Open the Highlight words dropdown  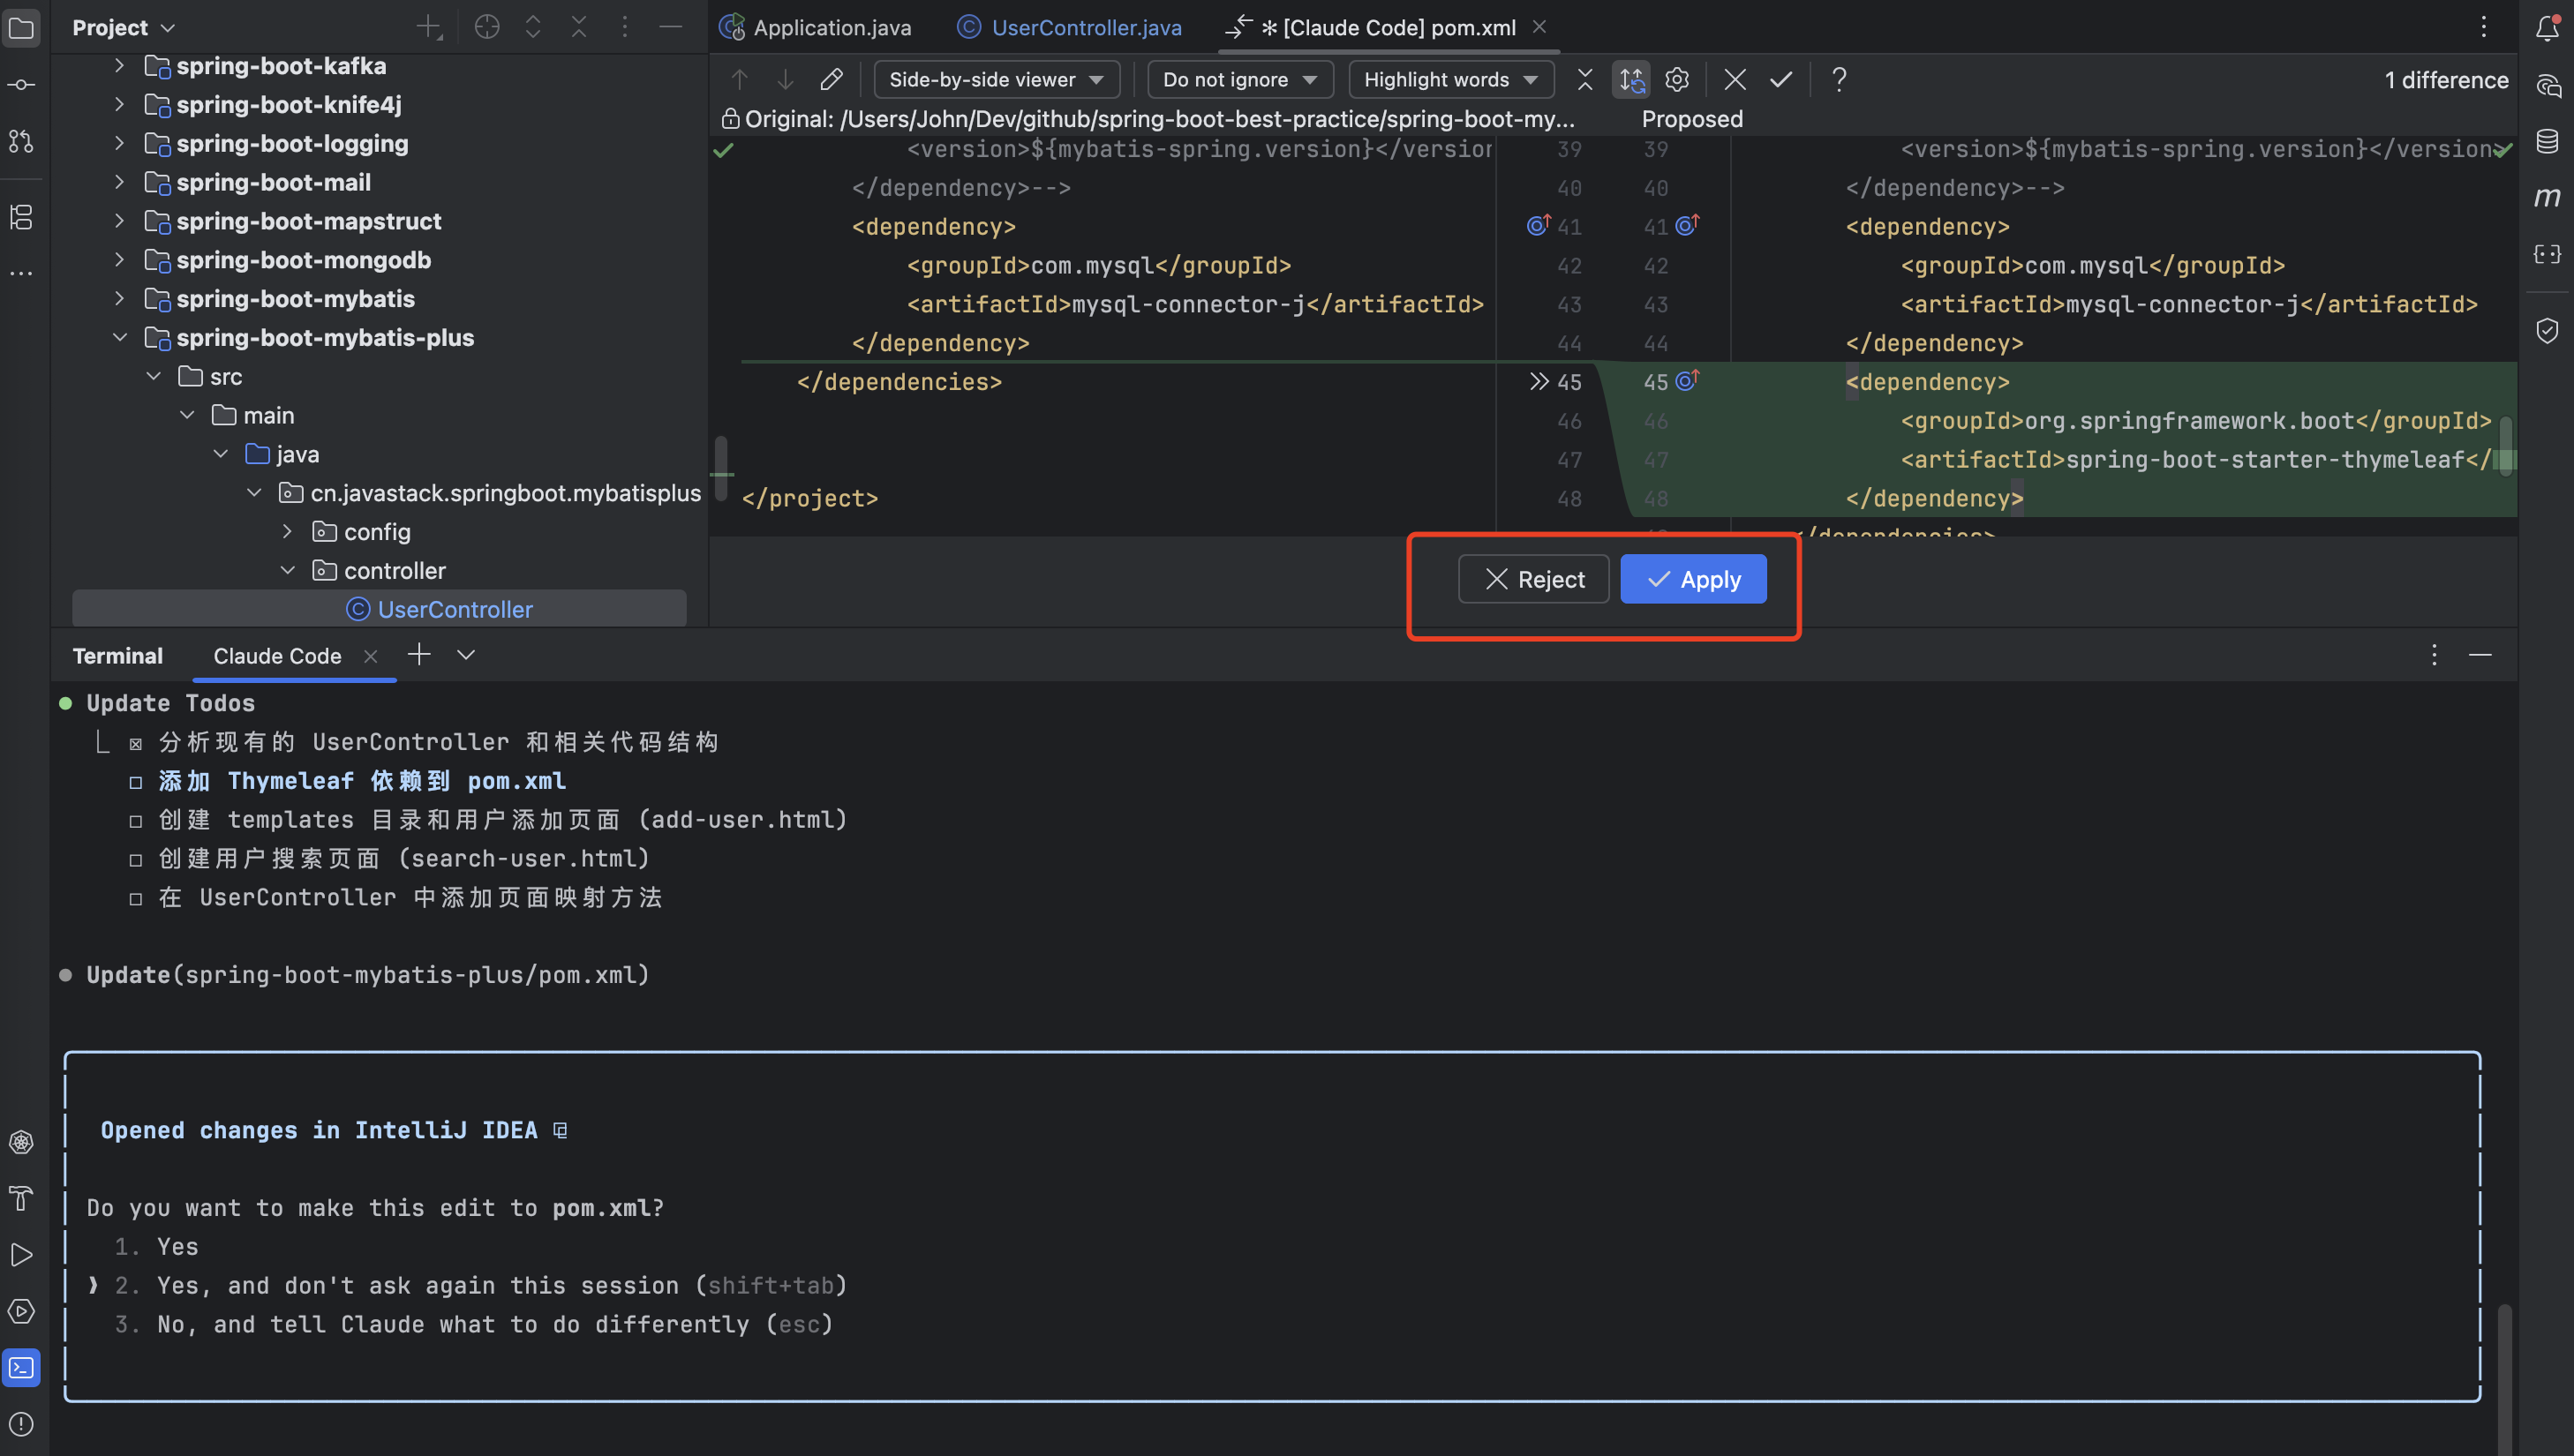[x=1450, y=79]
